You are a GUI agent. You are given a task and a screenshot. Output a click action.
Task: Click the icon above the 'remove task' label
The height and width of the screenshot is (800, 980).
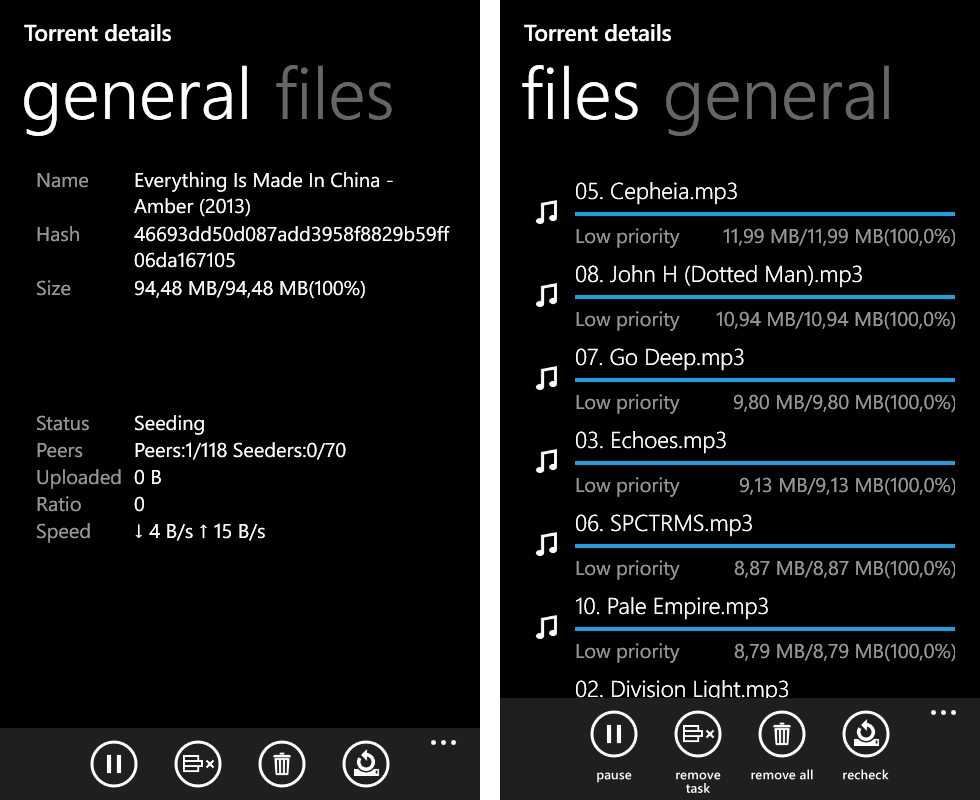pyautogui.click(x=698, y=734)
